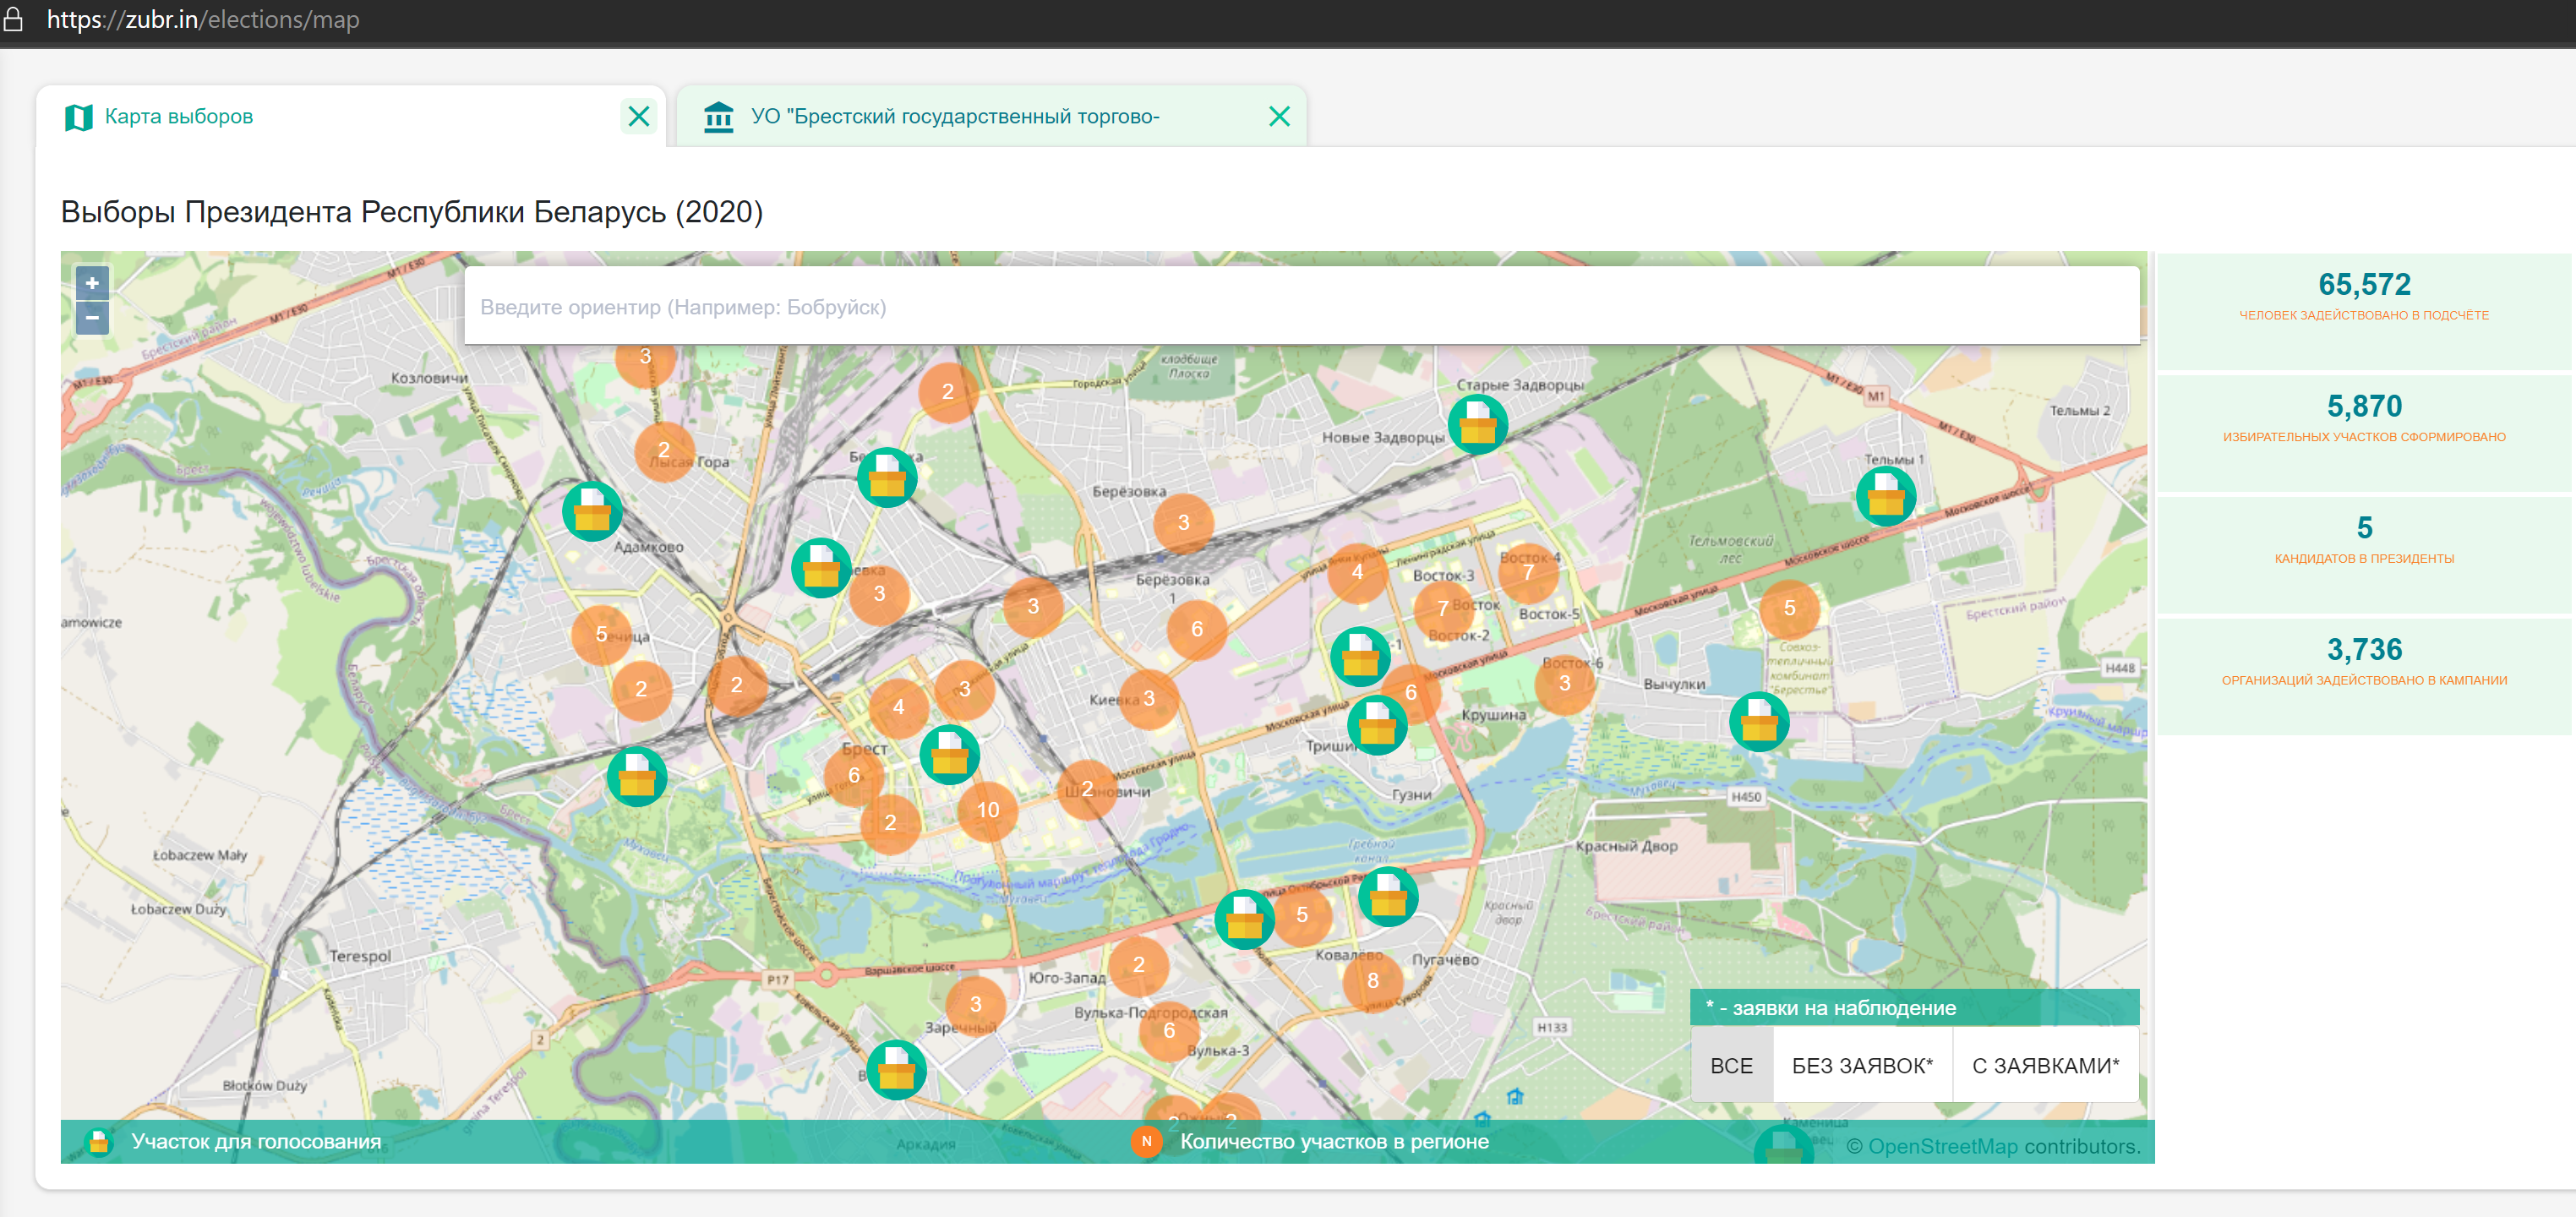Select the С ЗАЯВКАМИ filter
2576x1217 pixels.
pyautogui.click(x=2045, y=1065)
